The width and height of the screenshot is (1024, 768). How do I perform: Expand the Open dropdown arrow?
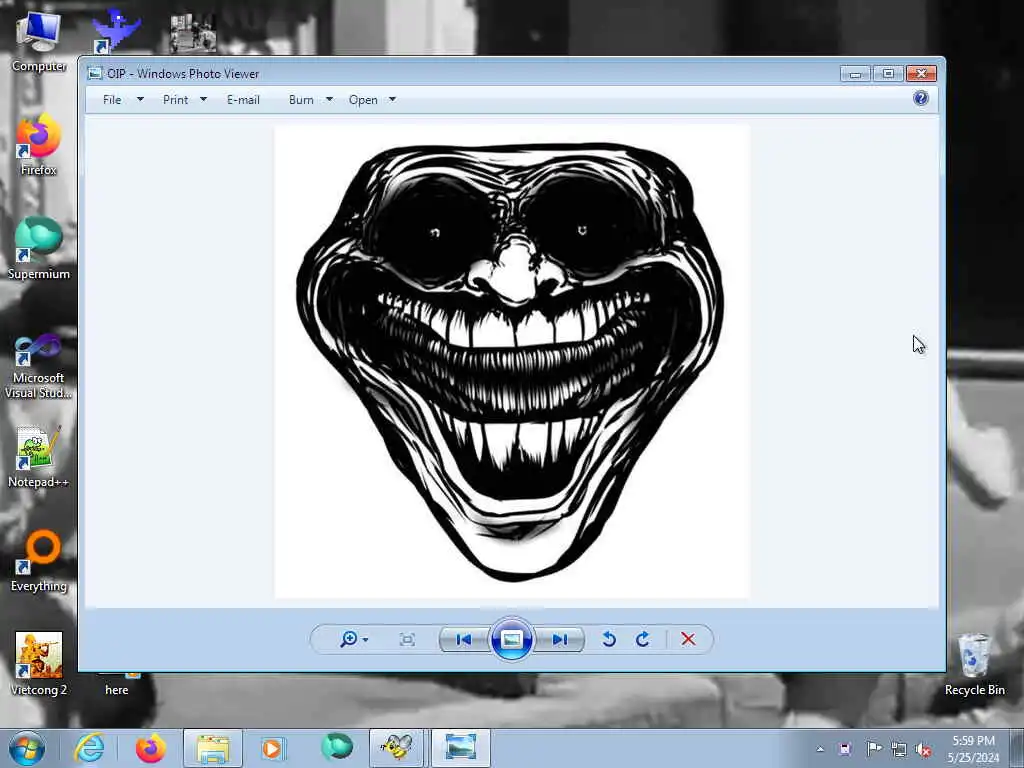pyautogui.click(x=392, y=100)
